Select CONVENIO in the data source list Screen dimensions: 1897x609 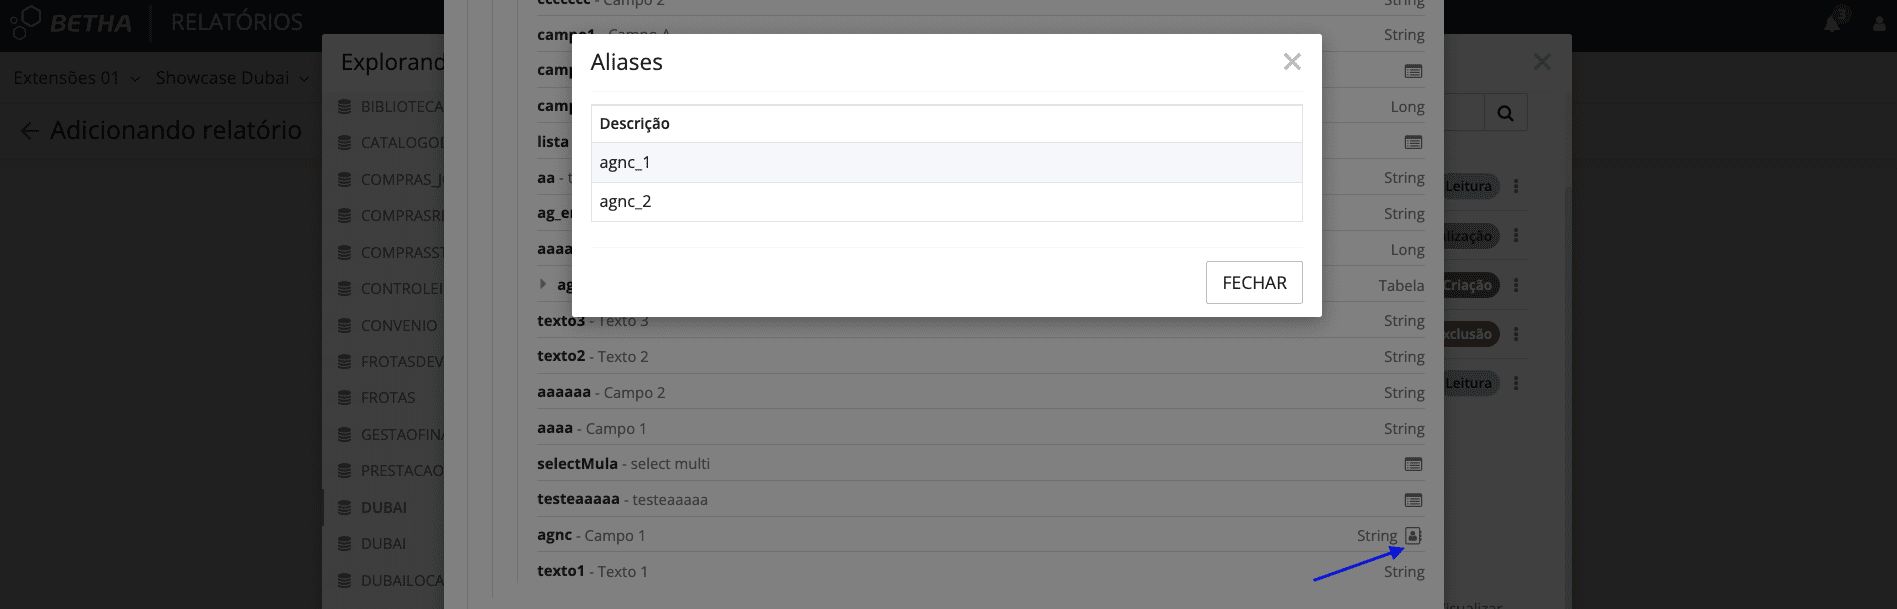(x=398, y=326)
